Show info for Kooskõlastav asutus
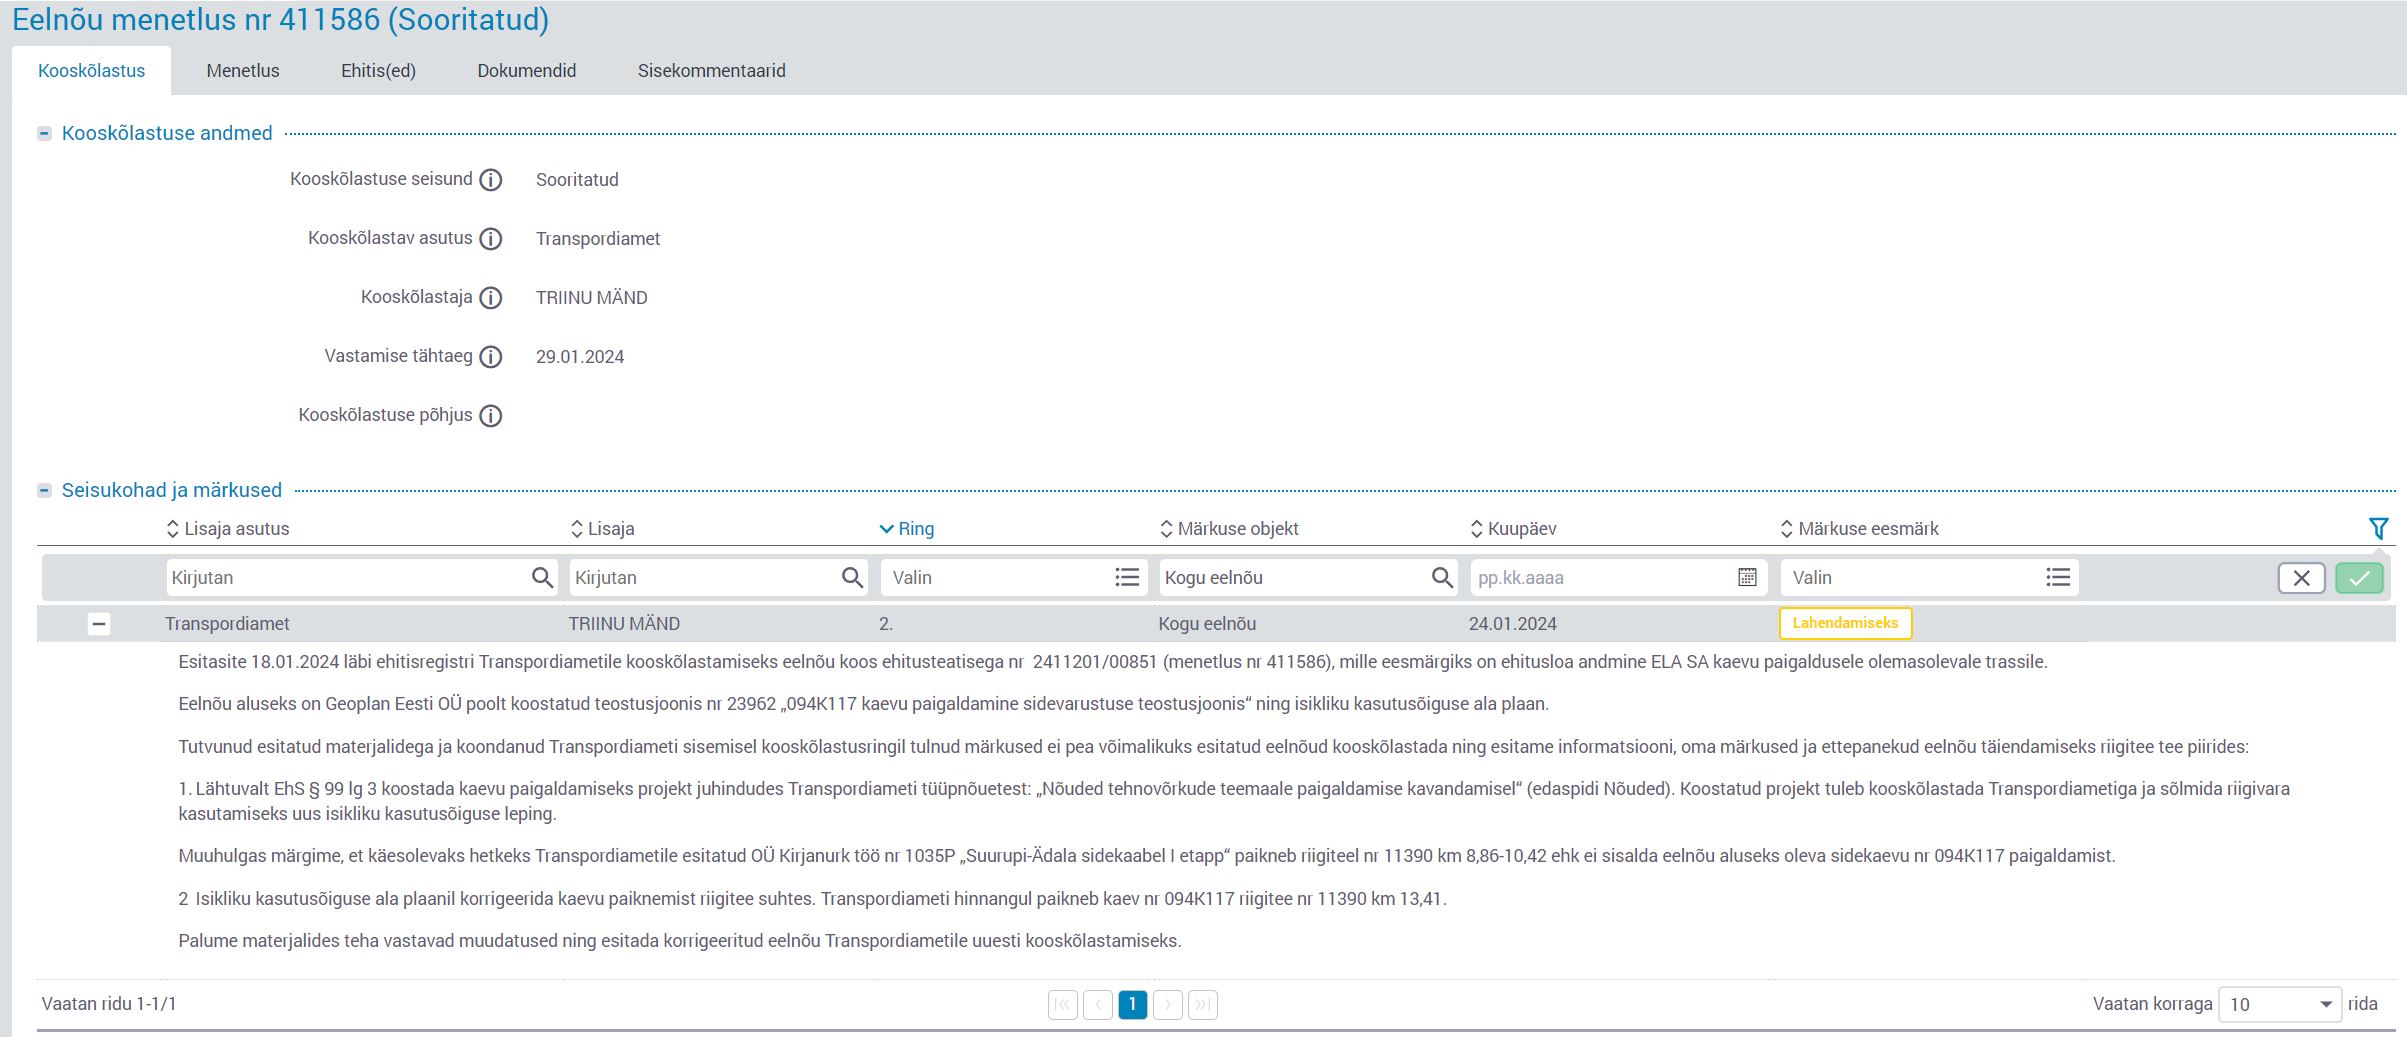This screenshot has height=1037, width=2407. point(491,239)
